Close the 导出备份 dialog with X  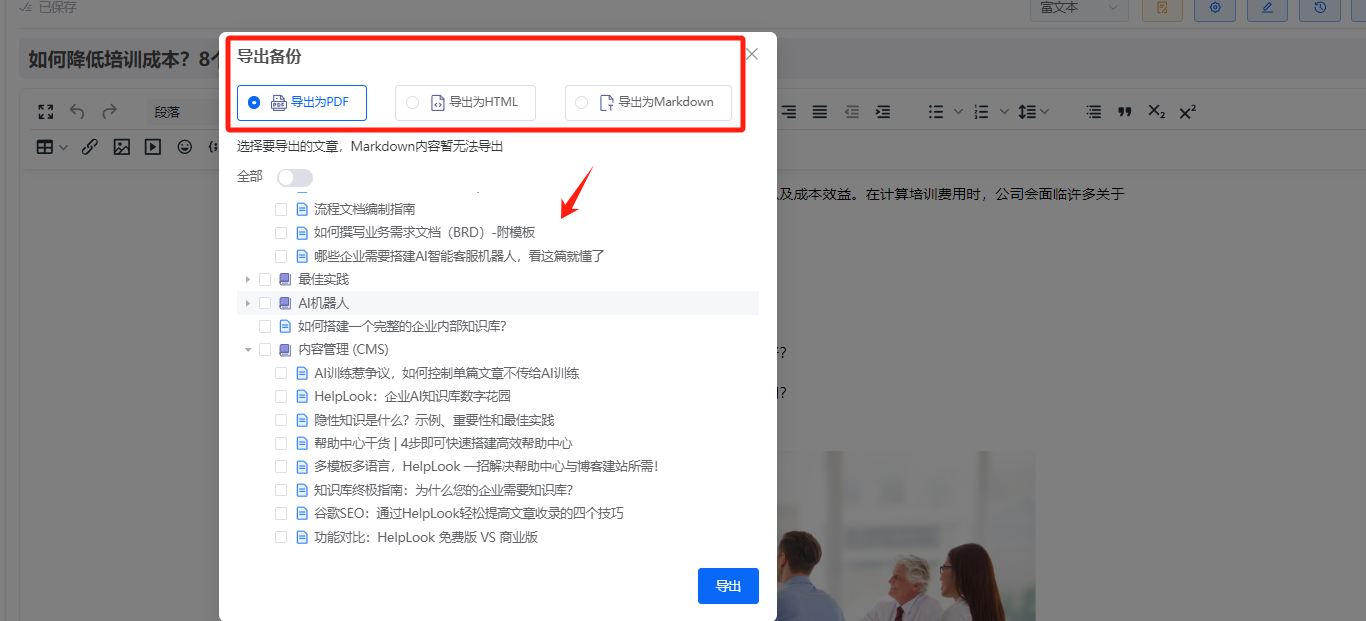752,54
